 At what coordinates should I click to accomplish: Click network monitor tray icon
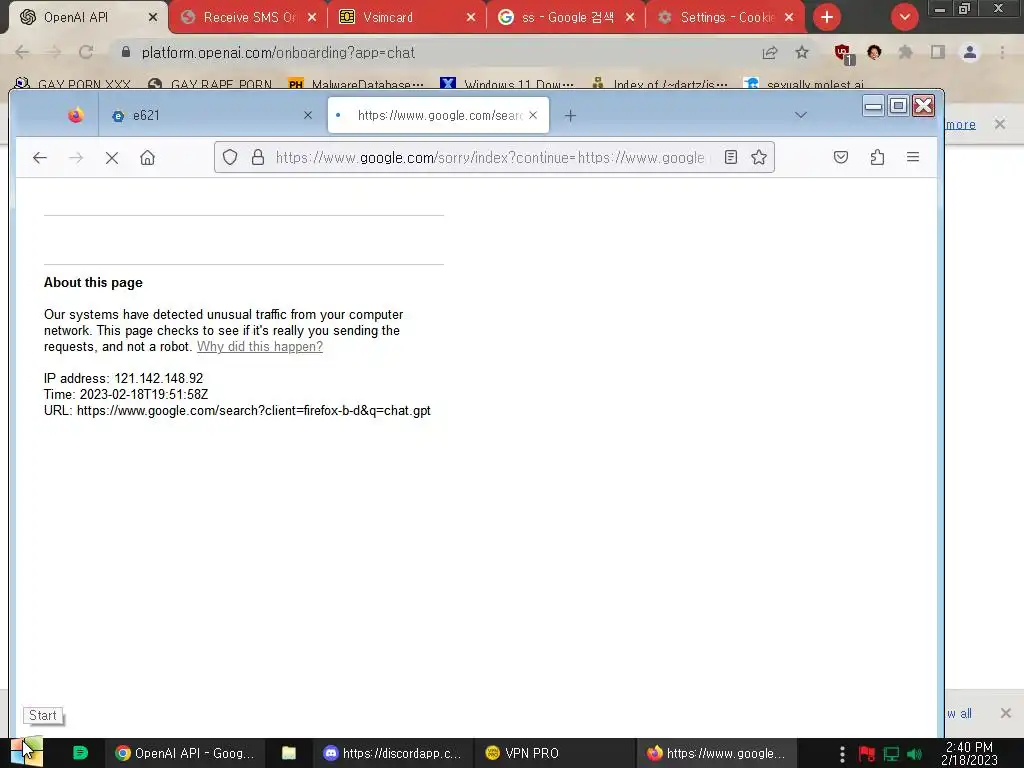[891, 754]
